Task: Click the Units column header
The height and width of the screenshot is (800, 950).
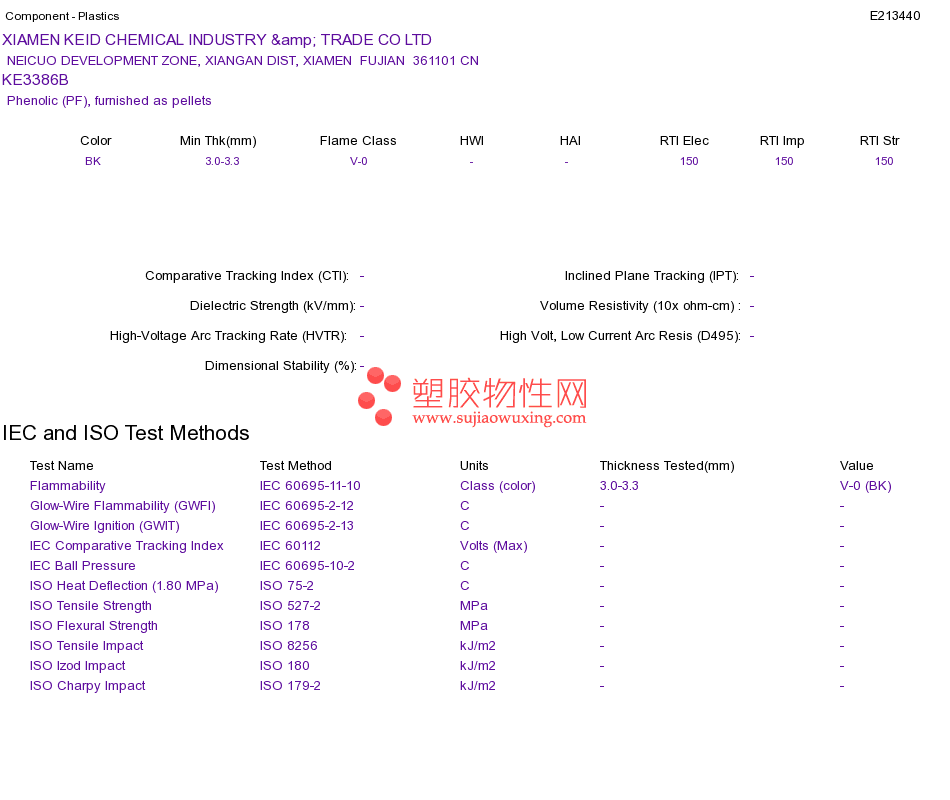Action: pyautogui.click(x=474, y=465)
